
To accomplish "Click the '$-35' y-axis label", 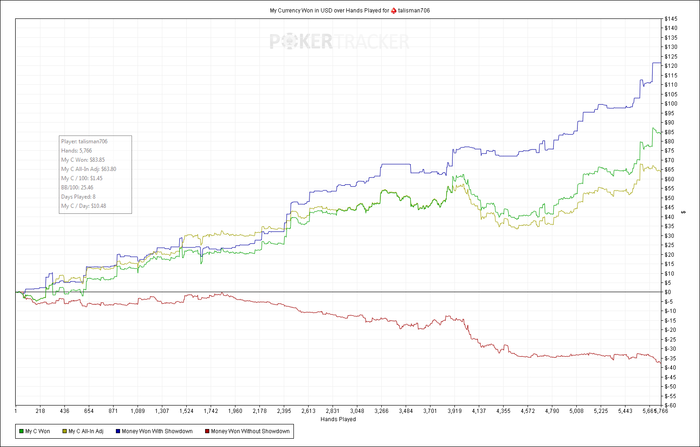I will coord(671,359).
